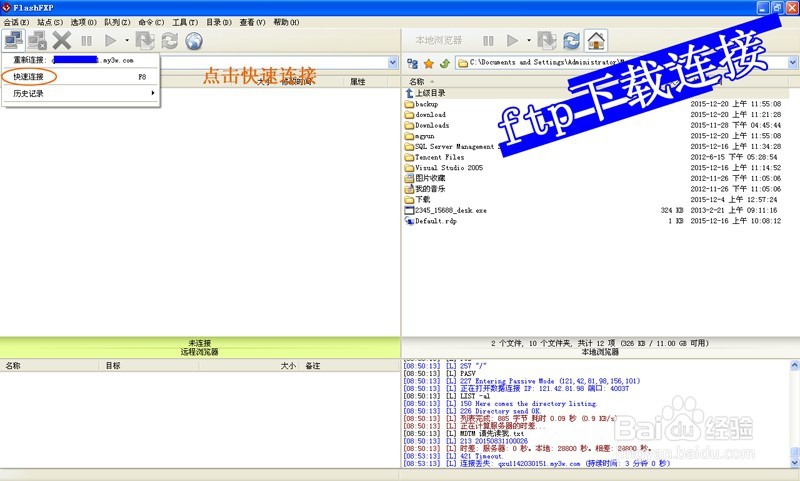
Task: Choose the reconnect entry in dropdown menu
Action: (x=80, y=60)
